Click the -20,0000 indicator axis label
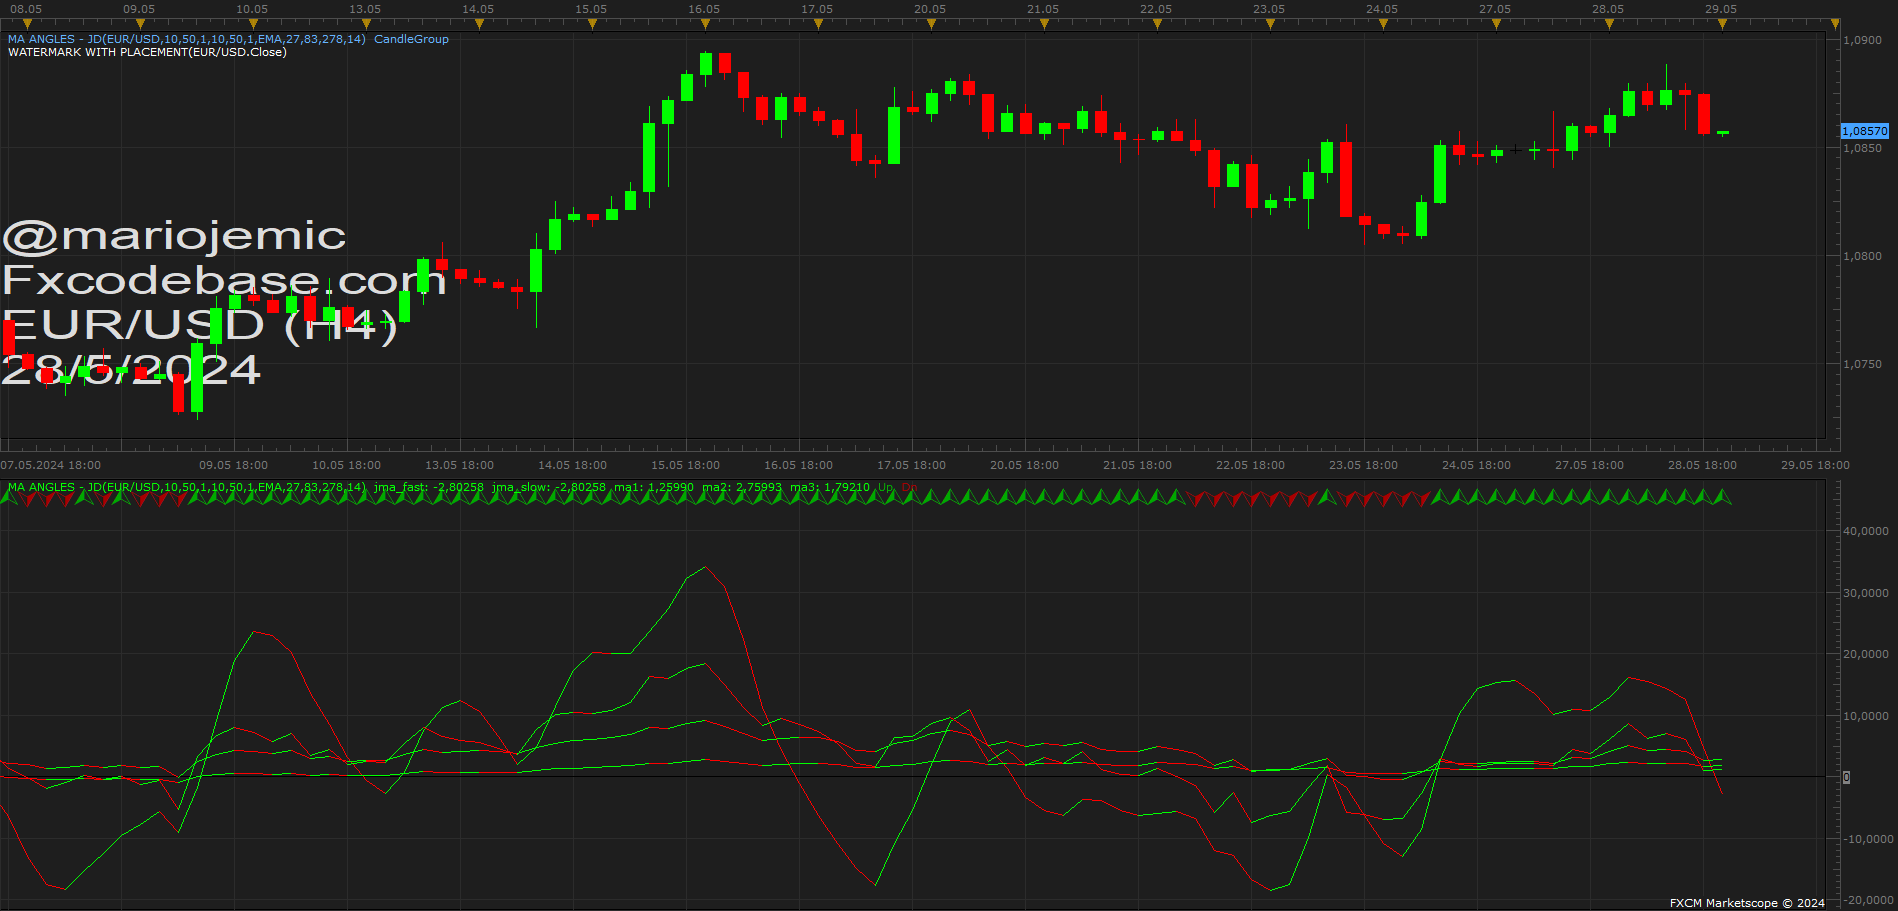The image size is (1898, 911). [x=1866, y=900]
